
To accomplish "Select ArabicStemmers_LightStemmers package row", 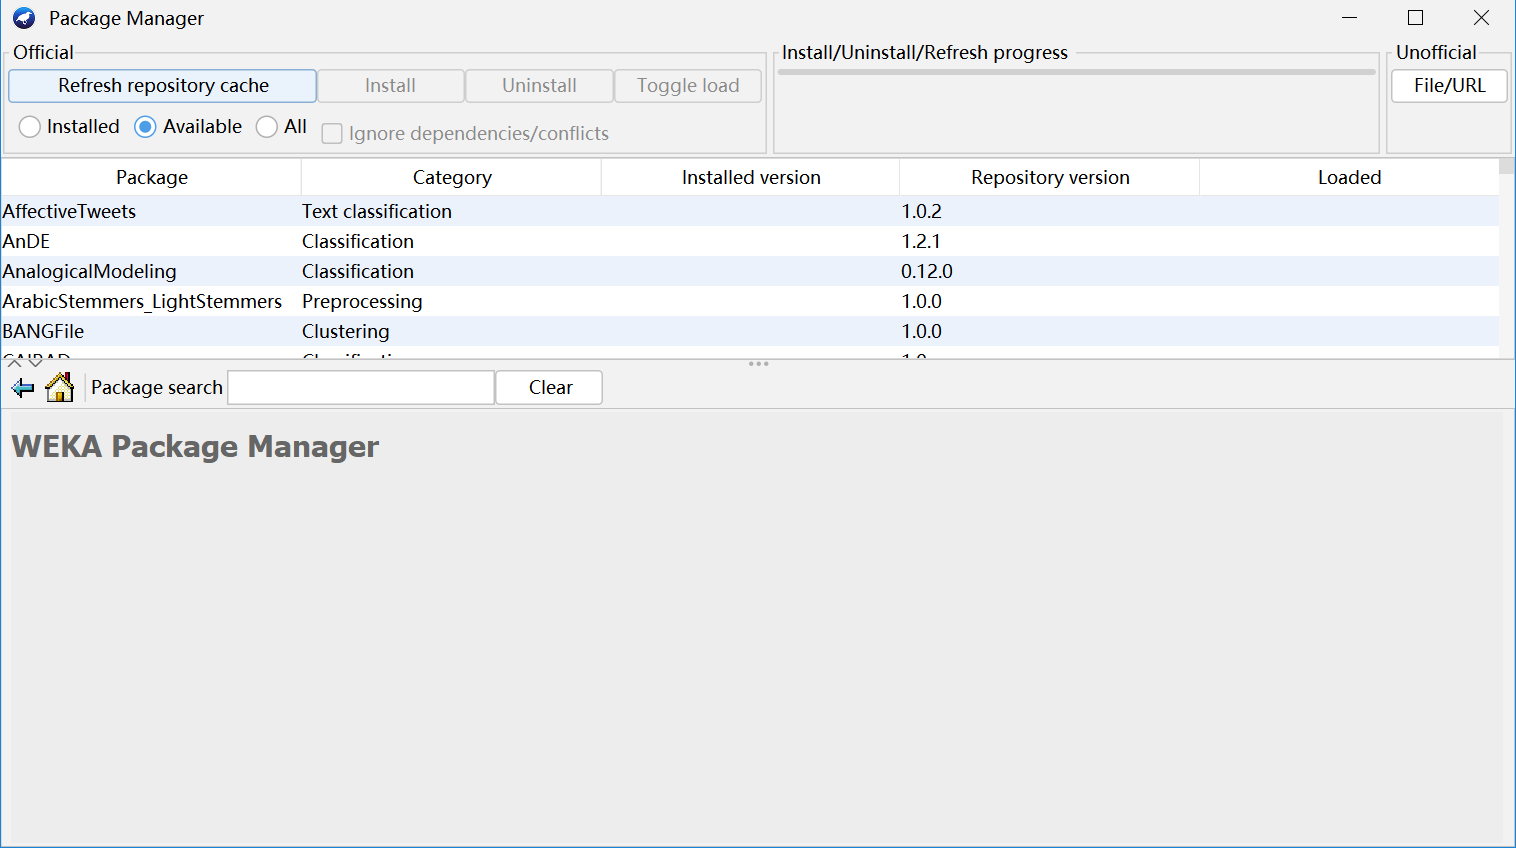I will (x=750, y=301).
